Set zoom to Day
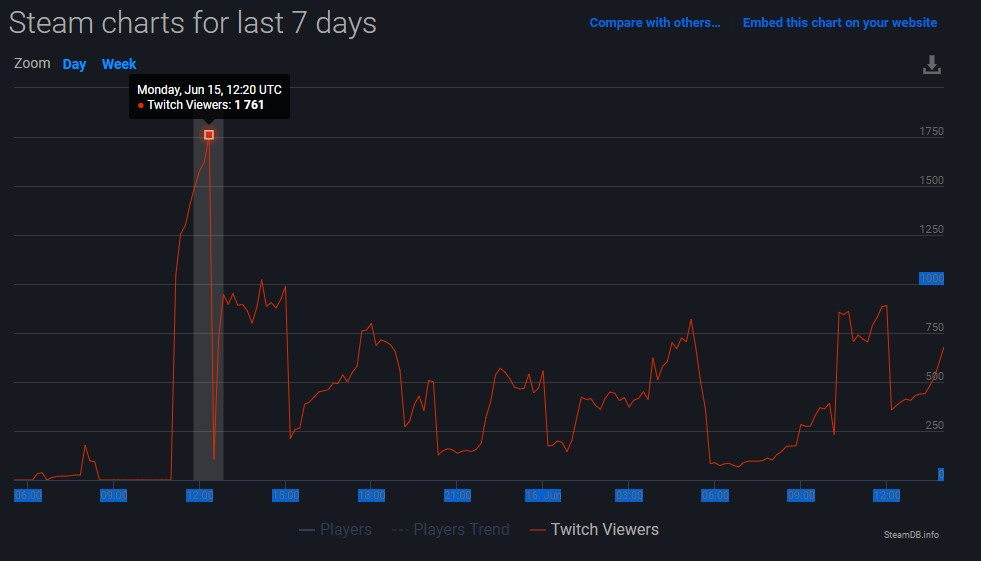The height and width of the screenshot is (561, 981). pos(74,64)
